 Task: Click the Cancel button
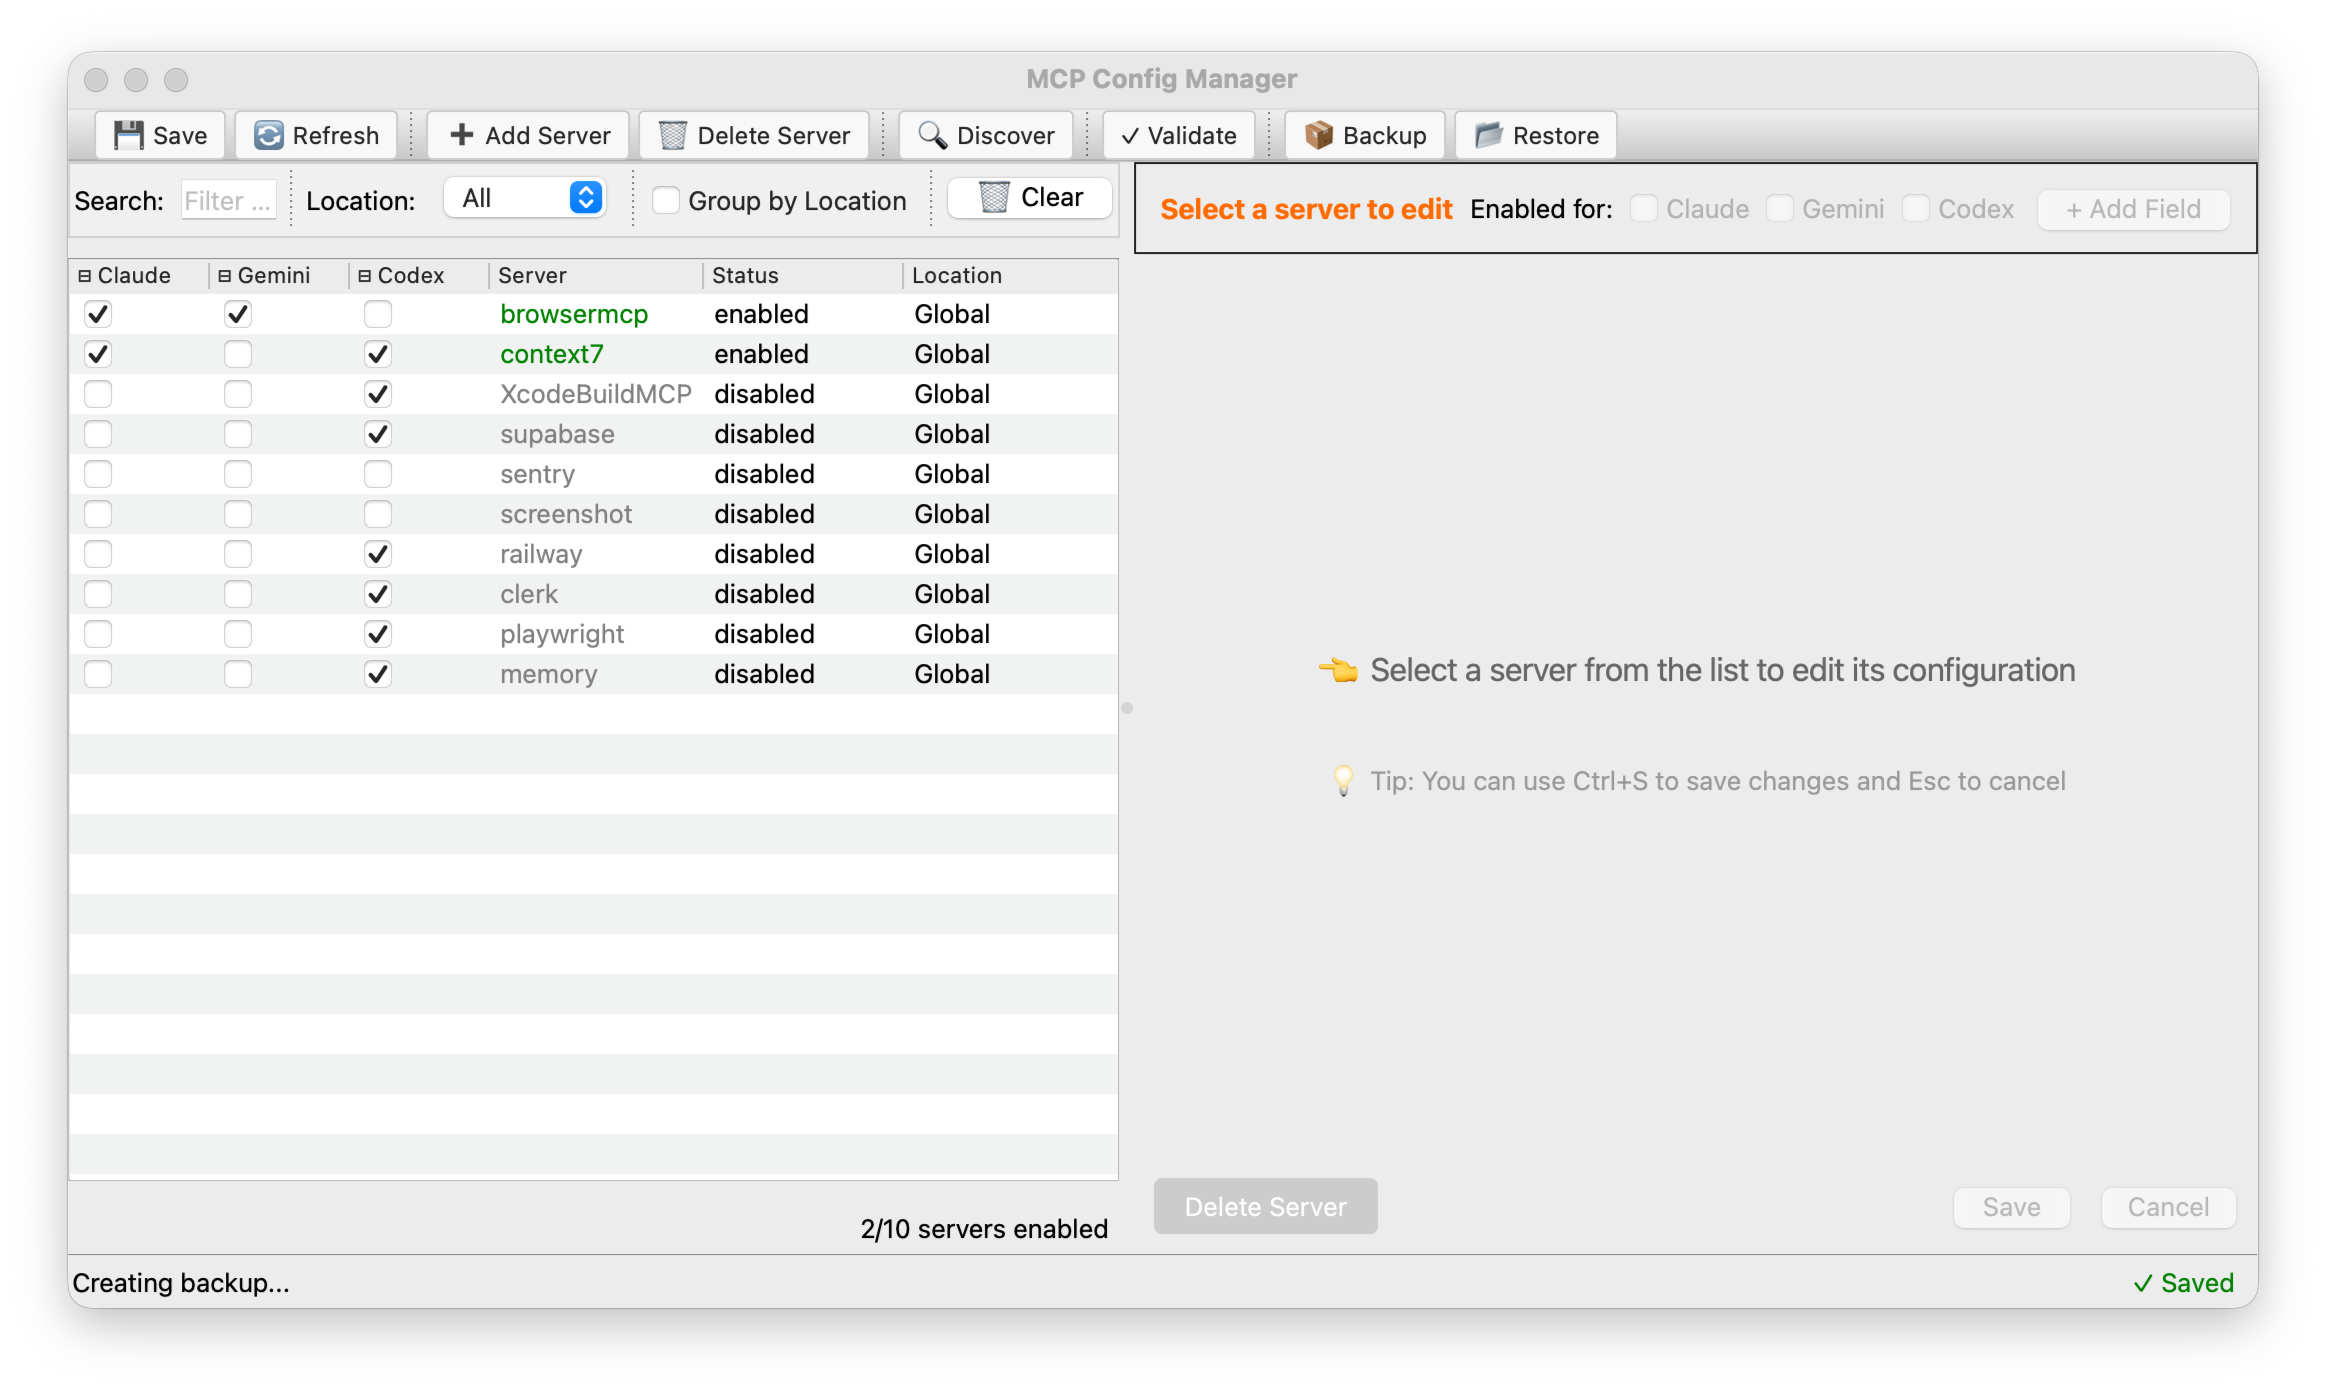(2168, 1207)
